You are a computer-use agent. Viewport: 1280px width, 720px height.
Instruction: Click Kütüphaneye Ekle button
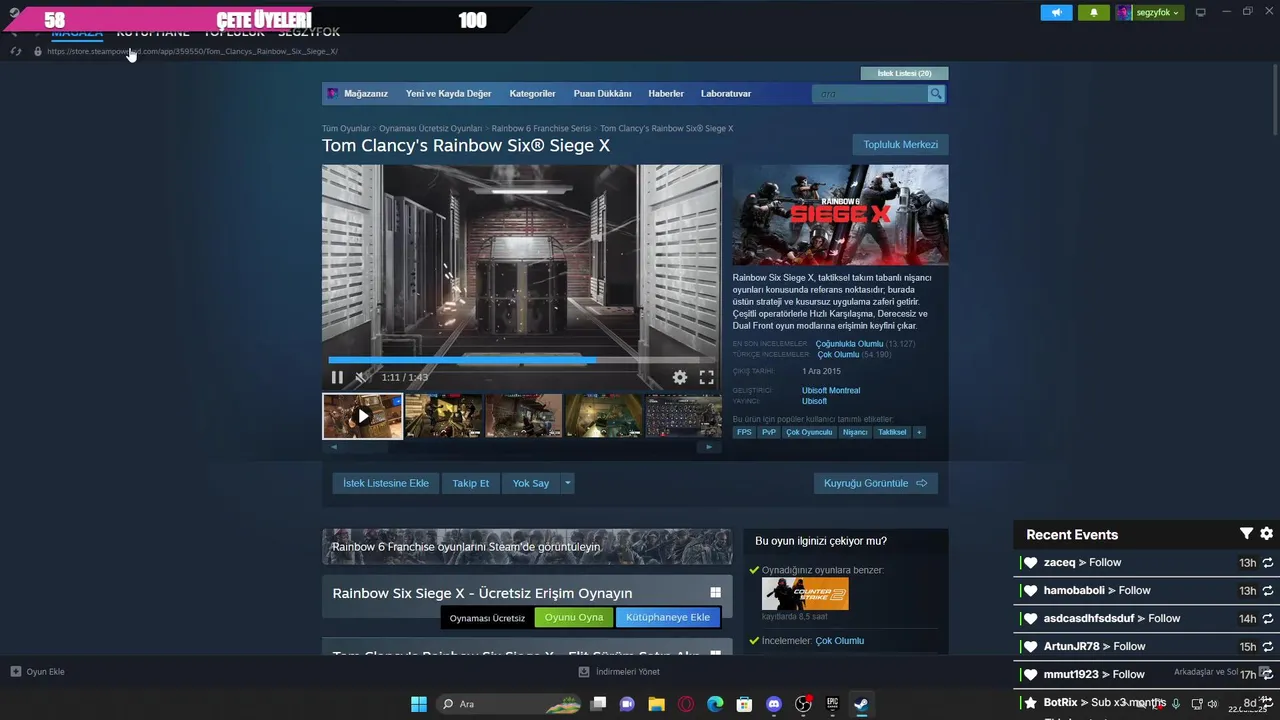(x=668, y=618)
